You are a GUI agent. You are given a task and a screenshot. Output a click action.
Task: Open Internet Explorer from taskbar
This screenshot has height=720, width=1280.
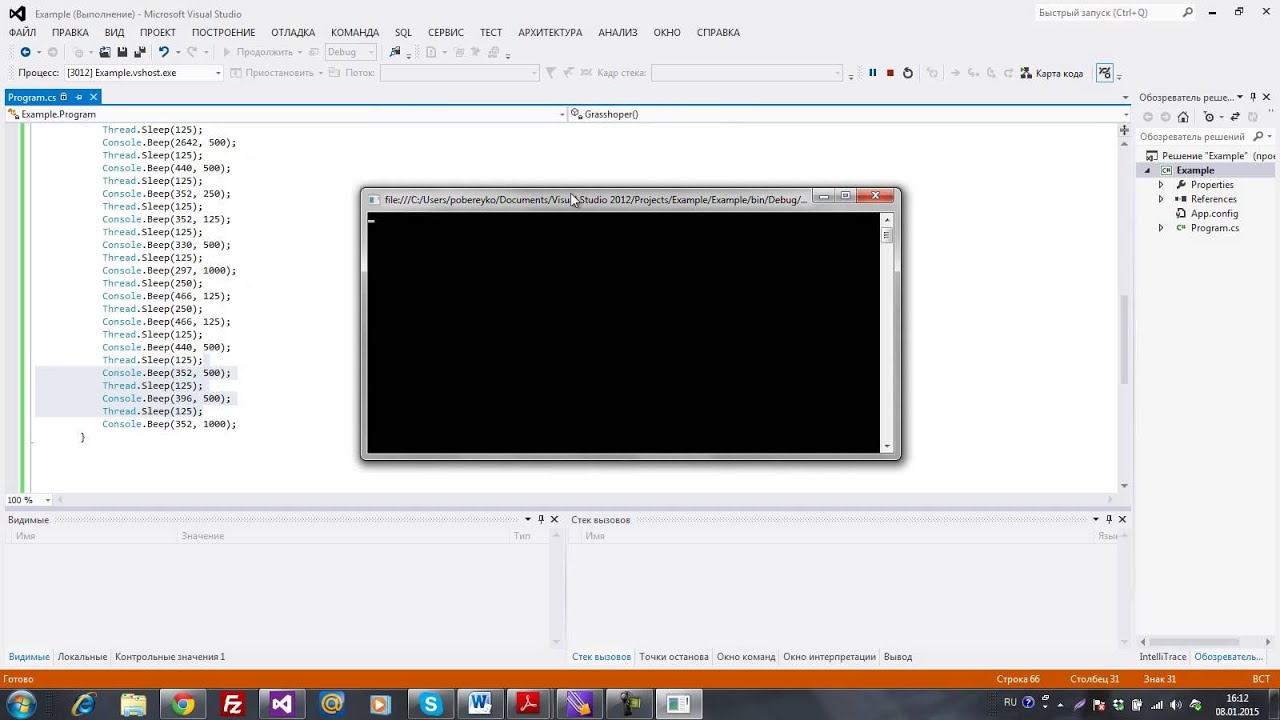(x=83, y=704)
